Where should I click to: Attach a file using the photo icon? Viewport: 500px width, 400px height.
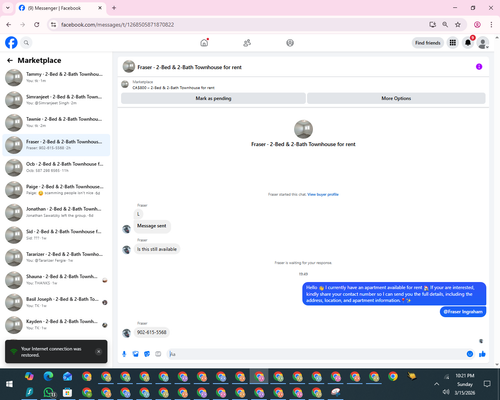tap(136, 354)
